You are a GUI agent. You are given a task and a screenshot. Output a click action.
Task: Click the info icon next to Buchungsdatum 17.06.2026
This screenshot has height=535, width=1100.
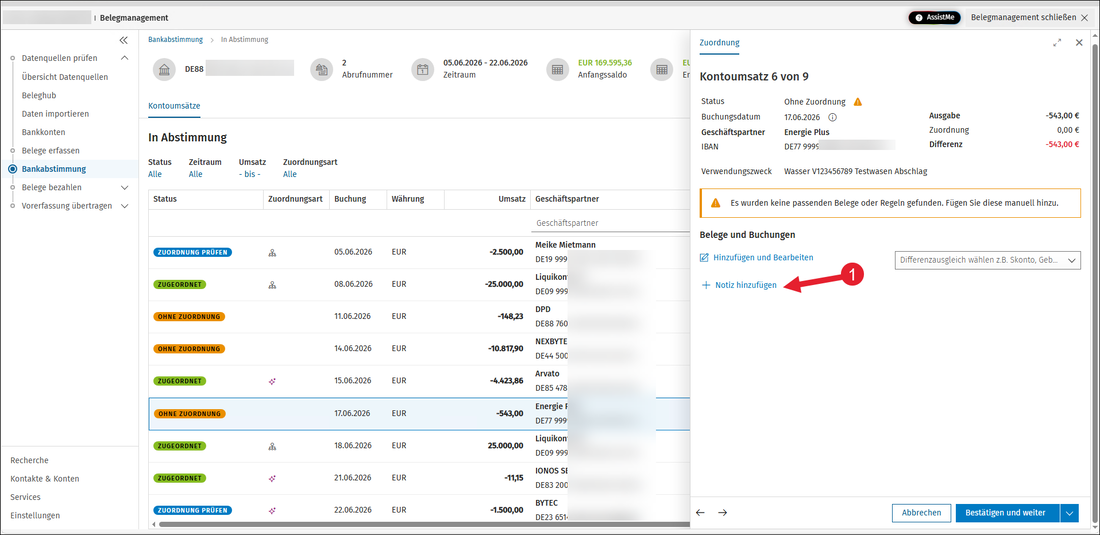[x=833, y=117]
